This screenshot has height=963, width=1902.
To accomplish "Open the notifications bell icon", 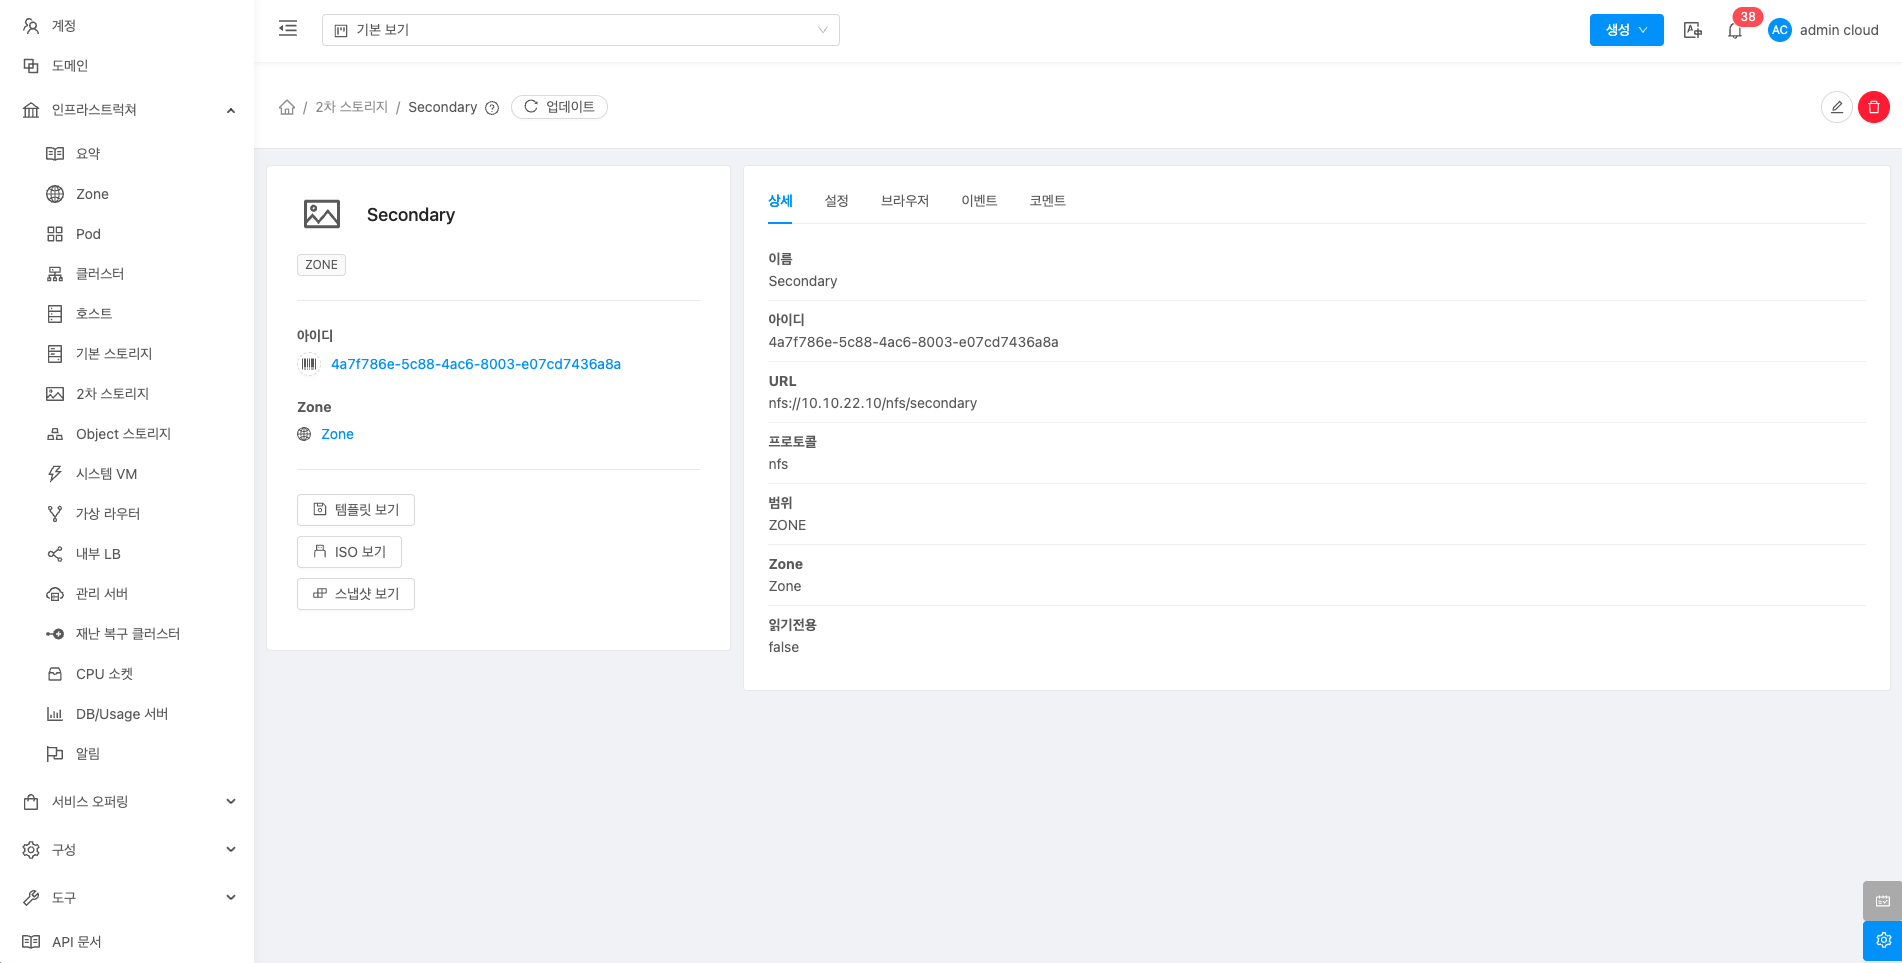I will coord(1735,31).
